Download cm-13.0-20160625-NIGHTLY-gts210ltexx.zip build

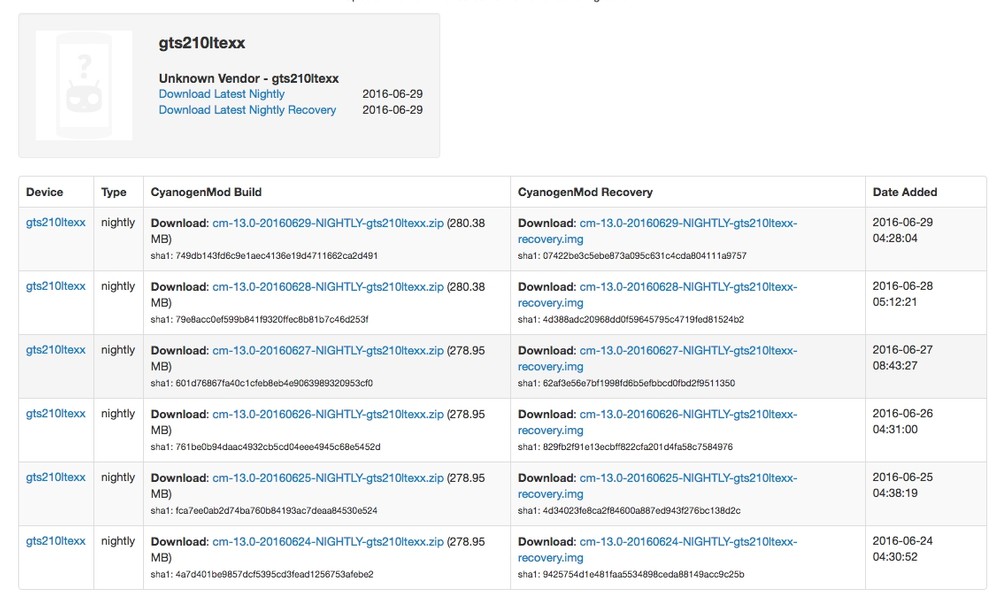point(328,478)
